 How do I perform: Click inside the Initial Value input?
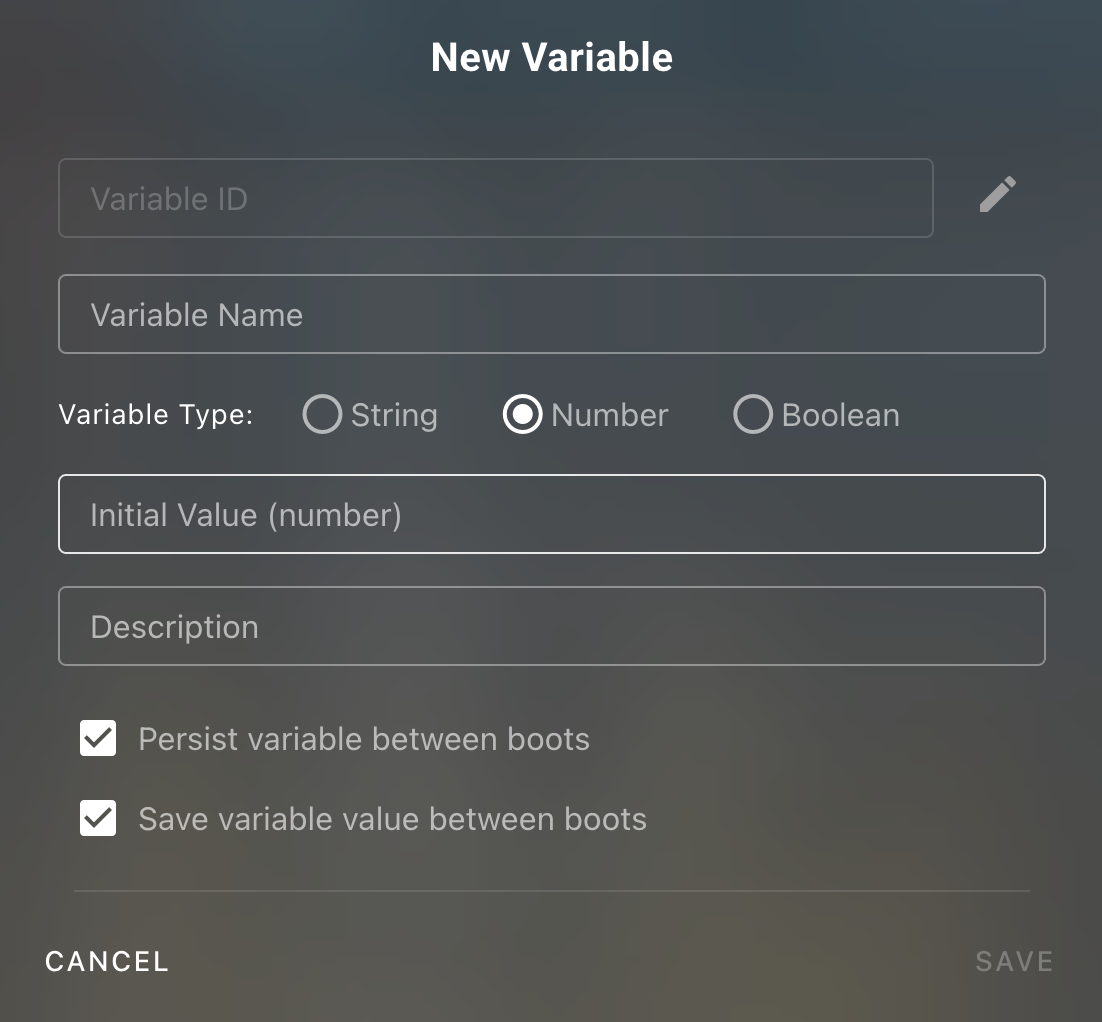click(551, 514)
